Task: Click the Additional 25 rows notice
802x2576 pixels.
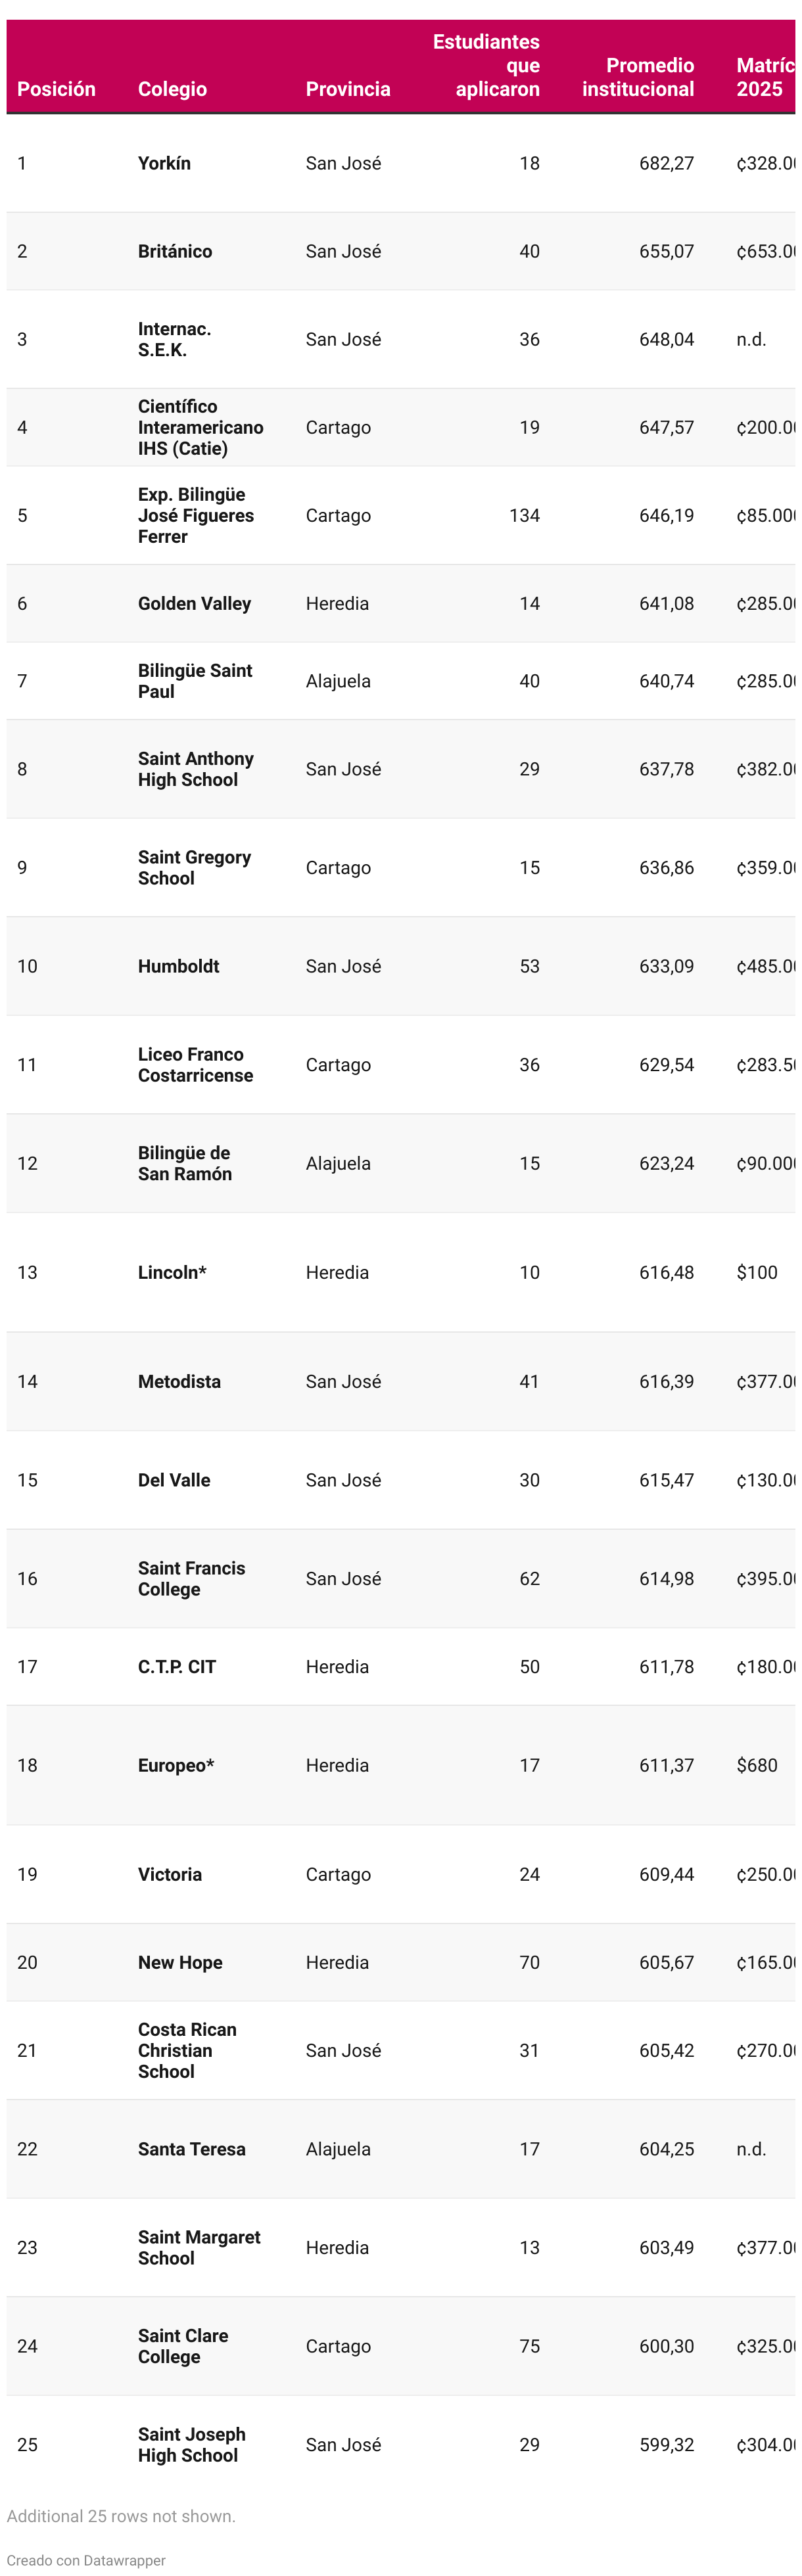Action: 121,2515
